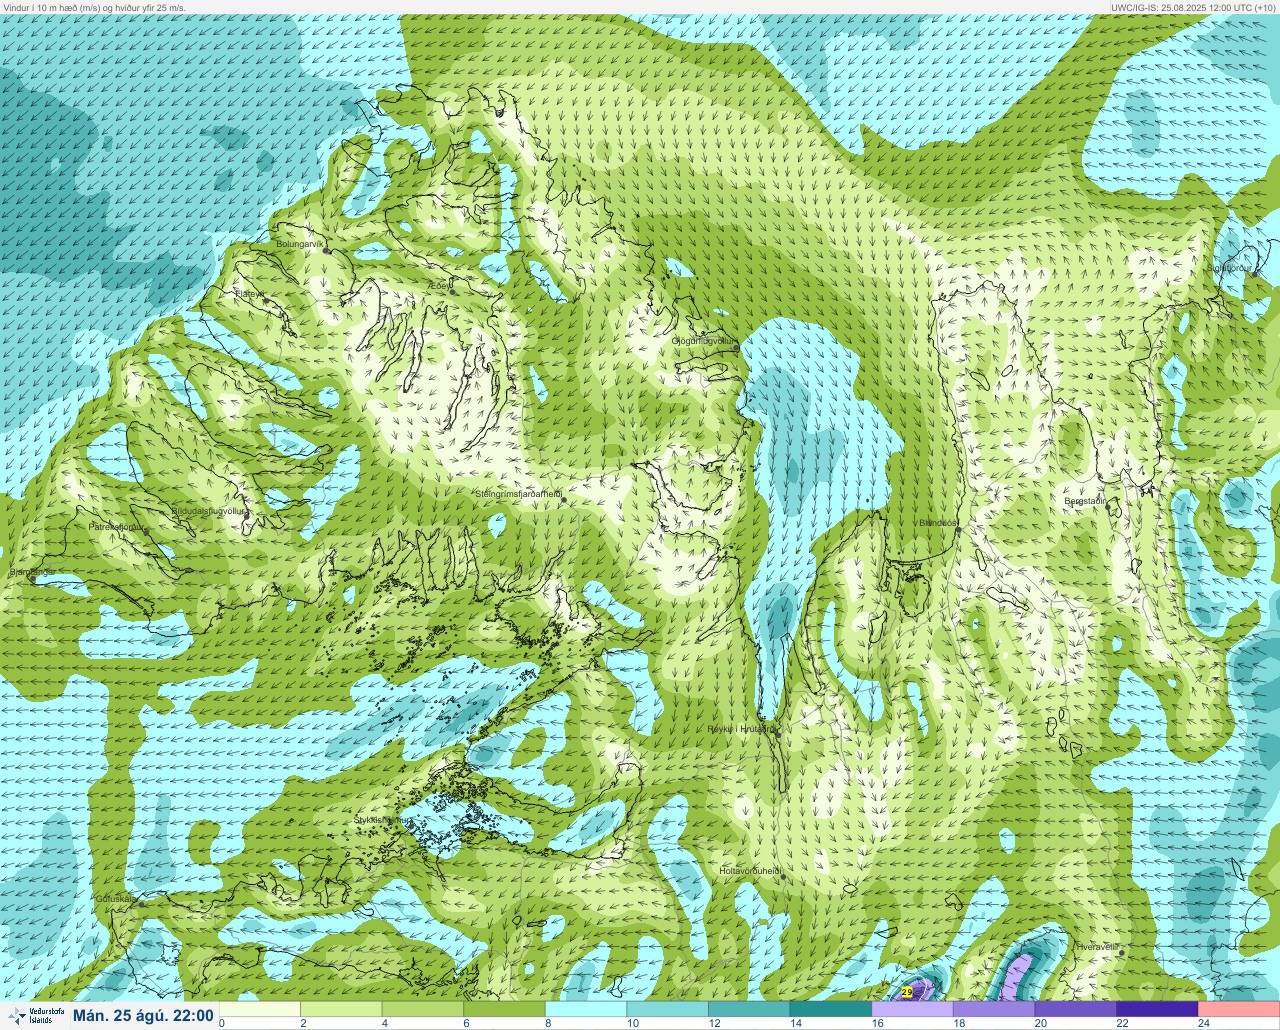Click the Bolungarvík station dot
Screen dimensions: 1280x1030
[326, 250]
